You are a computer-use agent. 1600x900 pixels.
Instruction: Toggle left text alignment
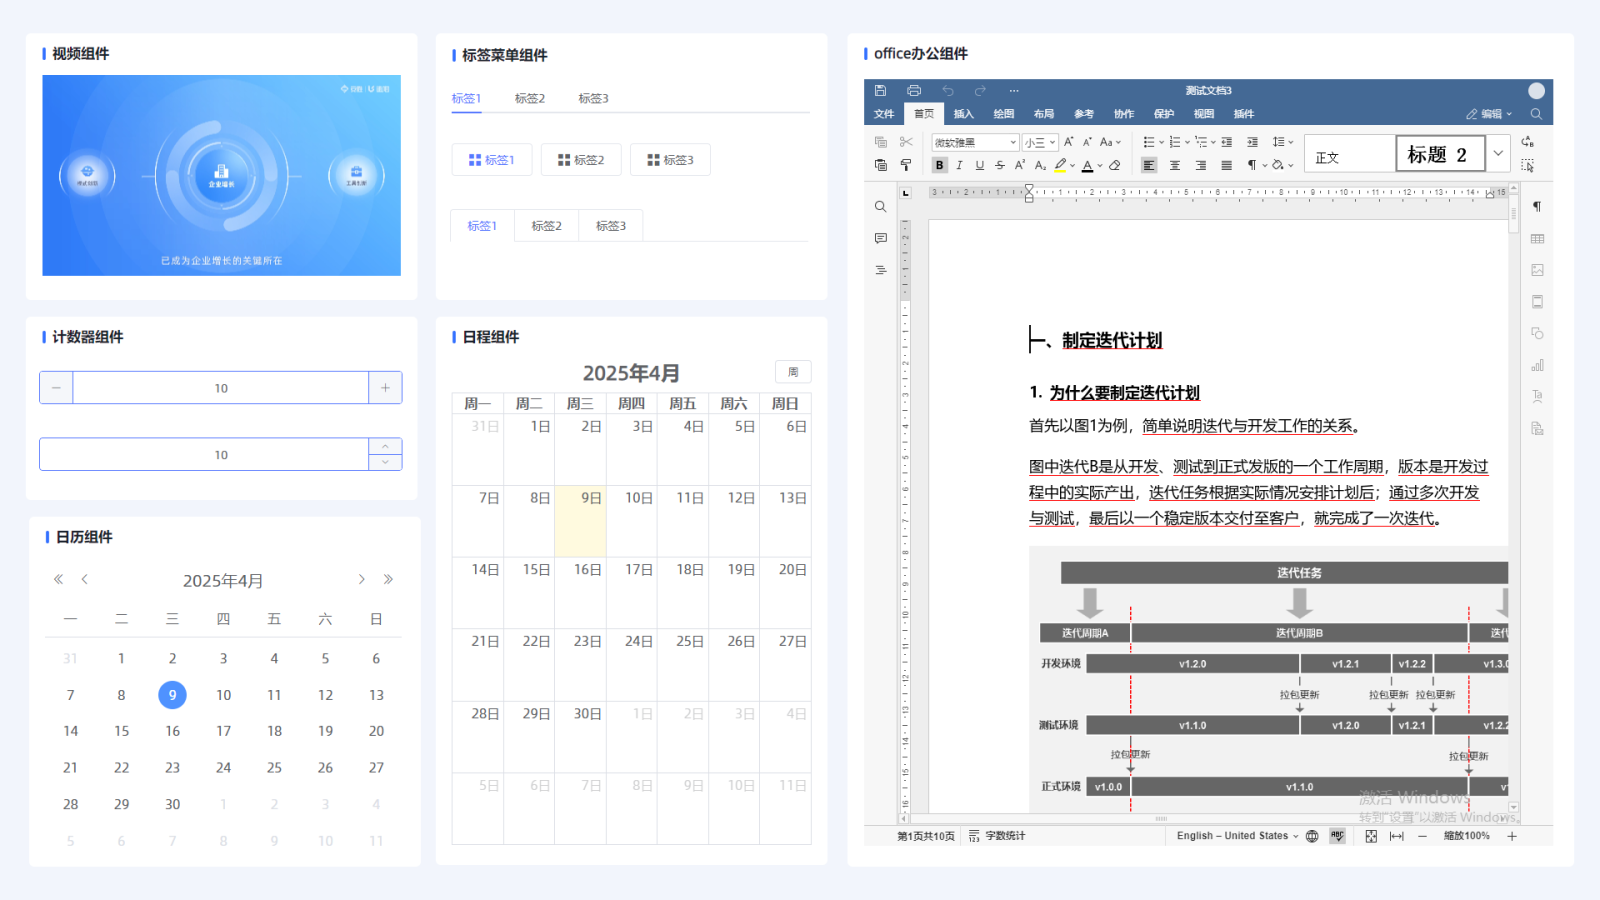pos(1149,166)
